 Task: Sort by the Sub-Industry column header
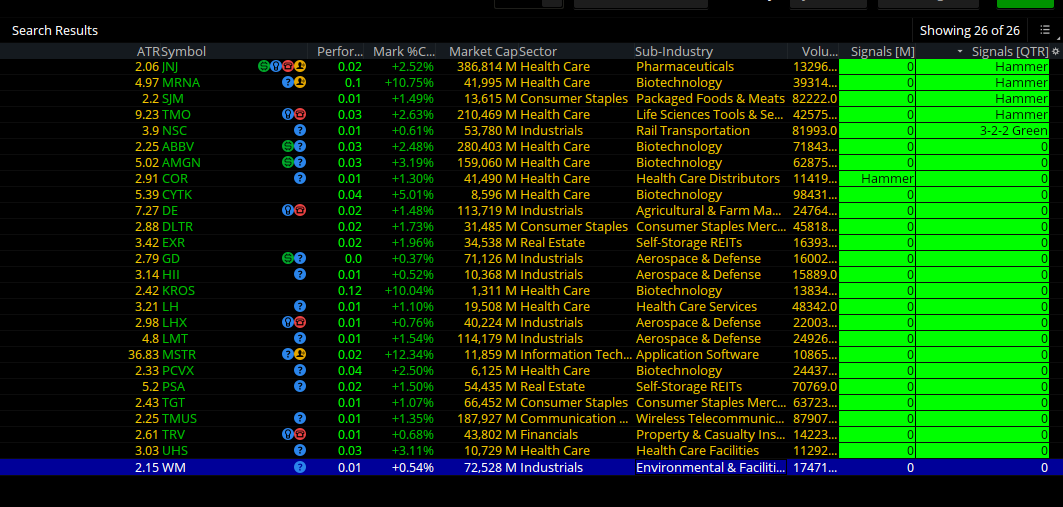coord(674,52)
